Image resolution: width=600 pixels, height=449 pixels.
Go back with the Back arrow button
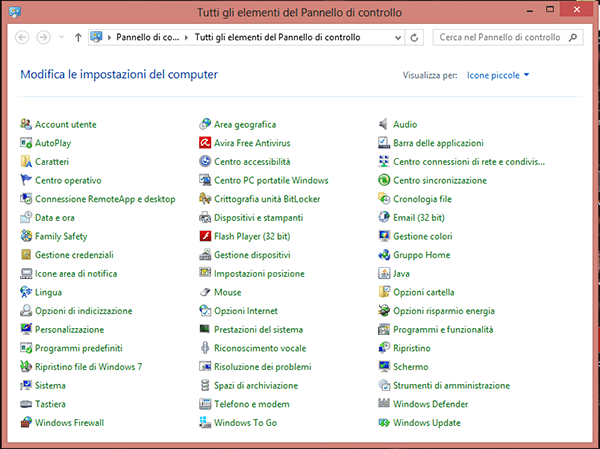pyautogui.click(x=22, y=38)
